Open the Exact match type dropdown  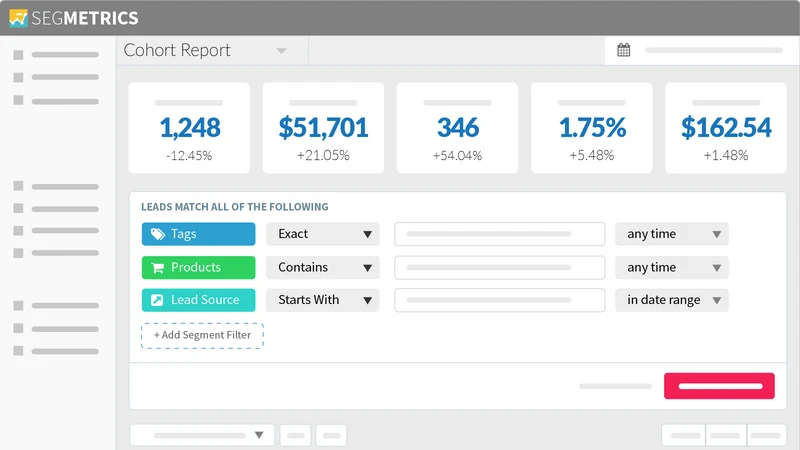pyautogui.click(x=322, y=234)
